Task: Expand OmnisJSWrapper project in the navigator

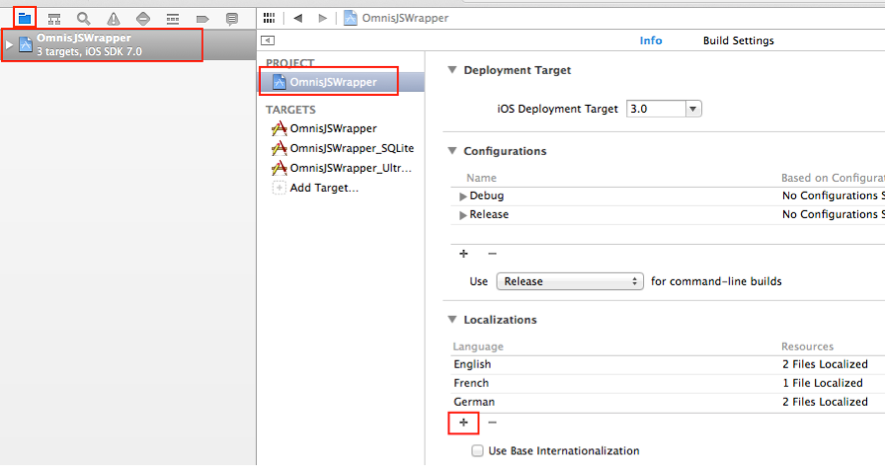Action: pos(9,45)
